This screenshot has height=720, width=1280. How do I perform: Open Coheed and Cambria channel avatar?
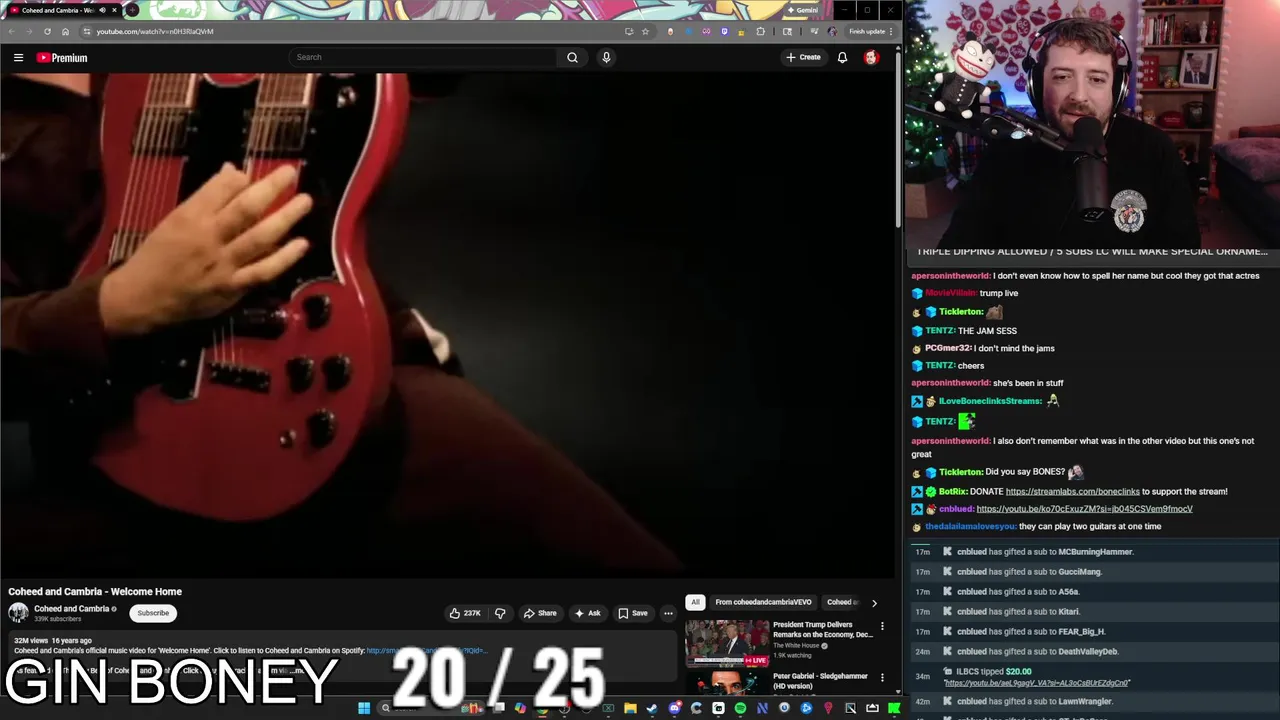point(18,612)
